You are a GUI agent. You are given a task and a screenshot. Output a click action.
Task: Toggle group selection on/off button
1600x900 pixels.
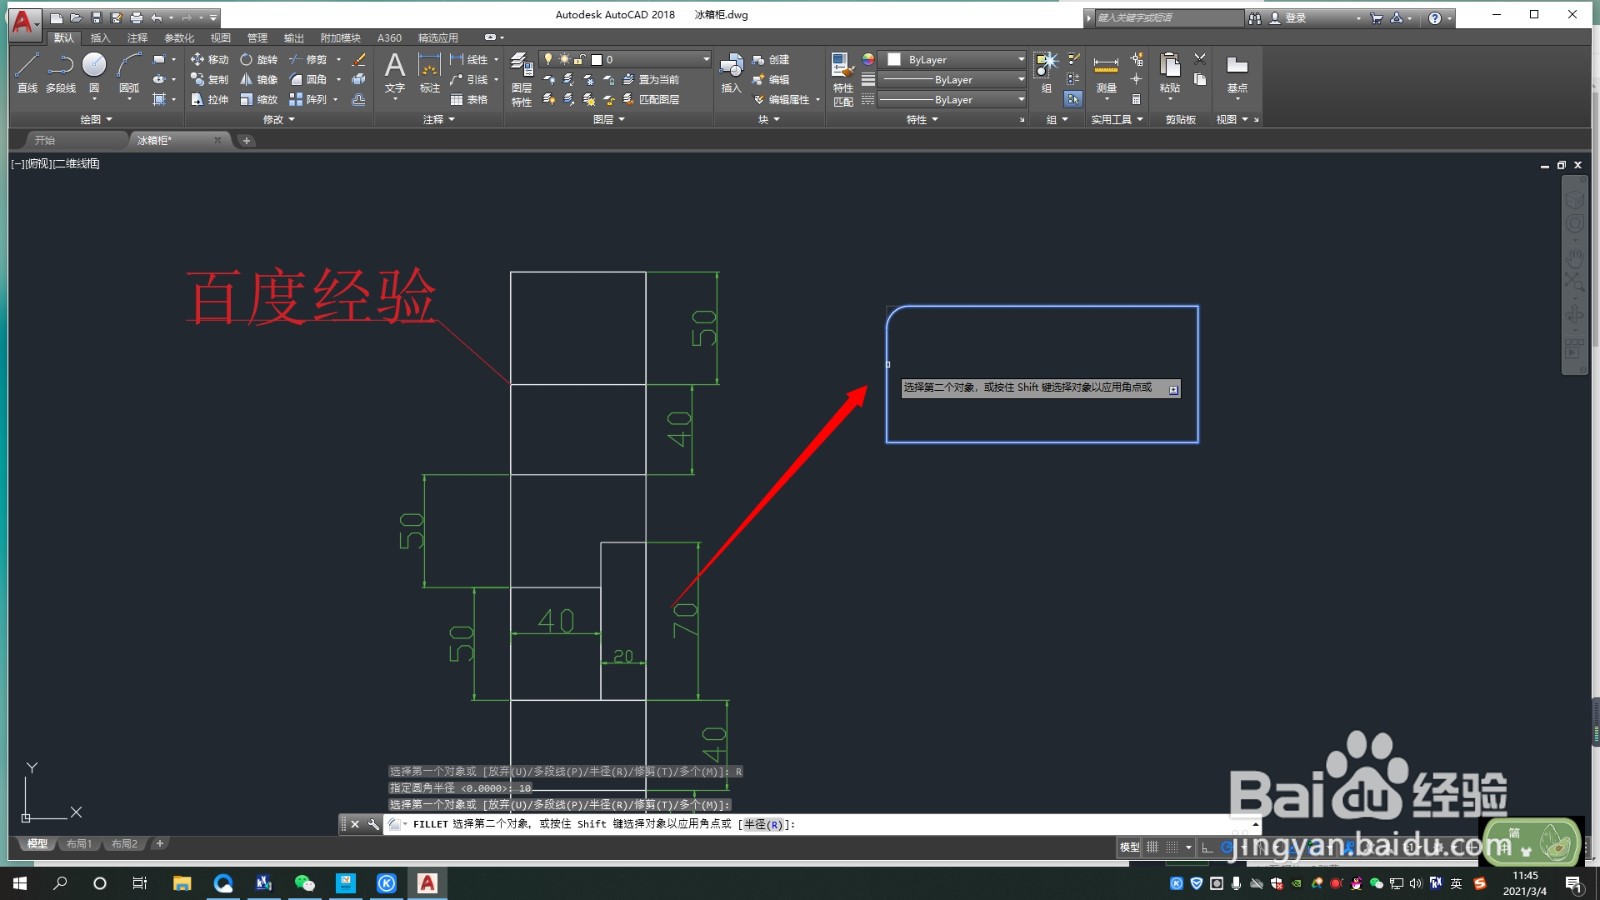[x=1073, y=99]
